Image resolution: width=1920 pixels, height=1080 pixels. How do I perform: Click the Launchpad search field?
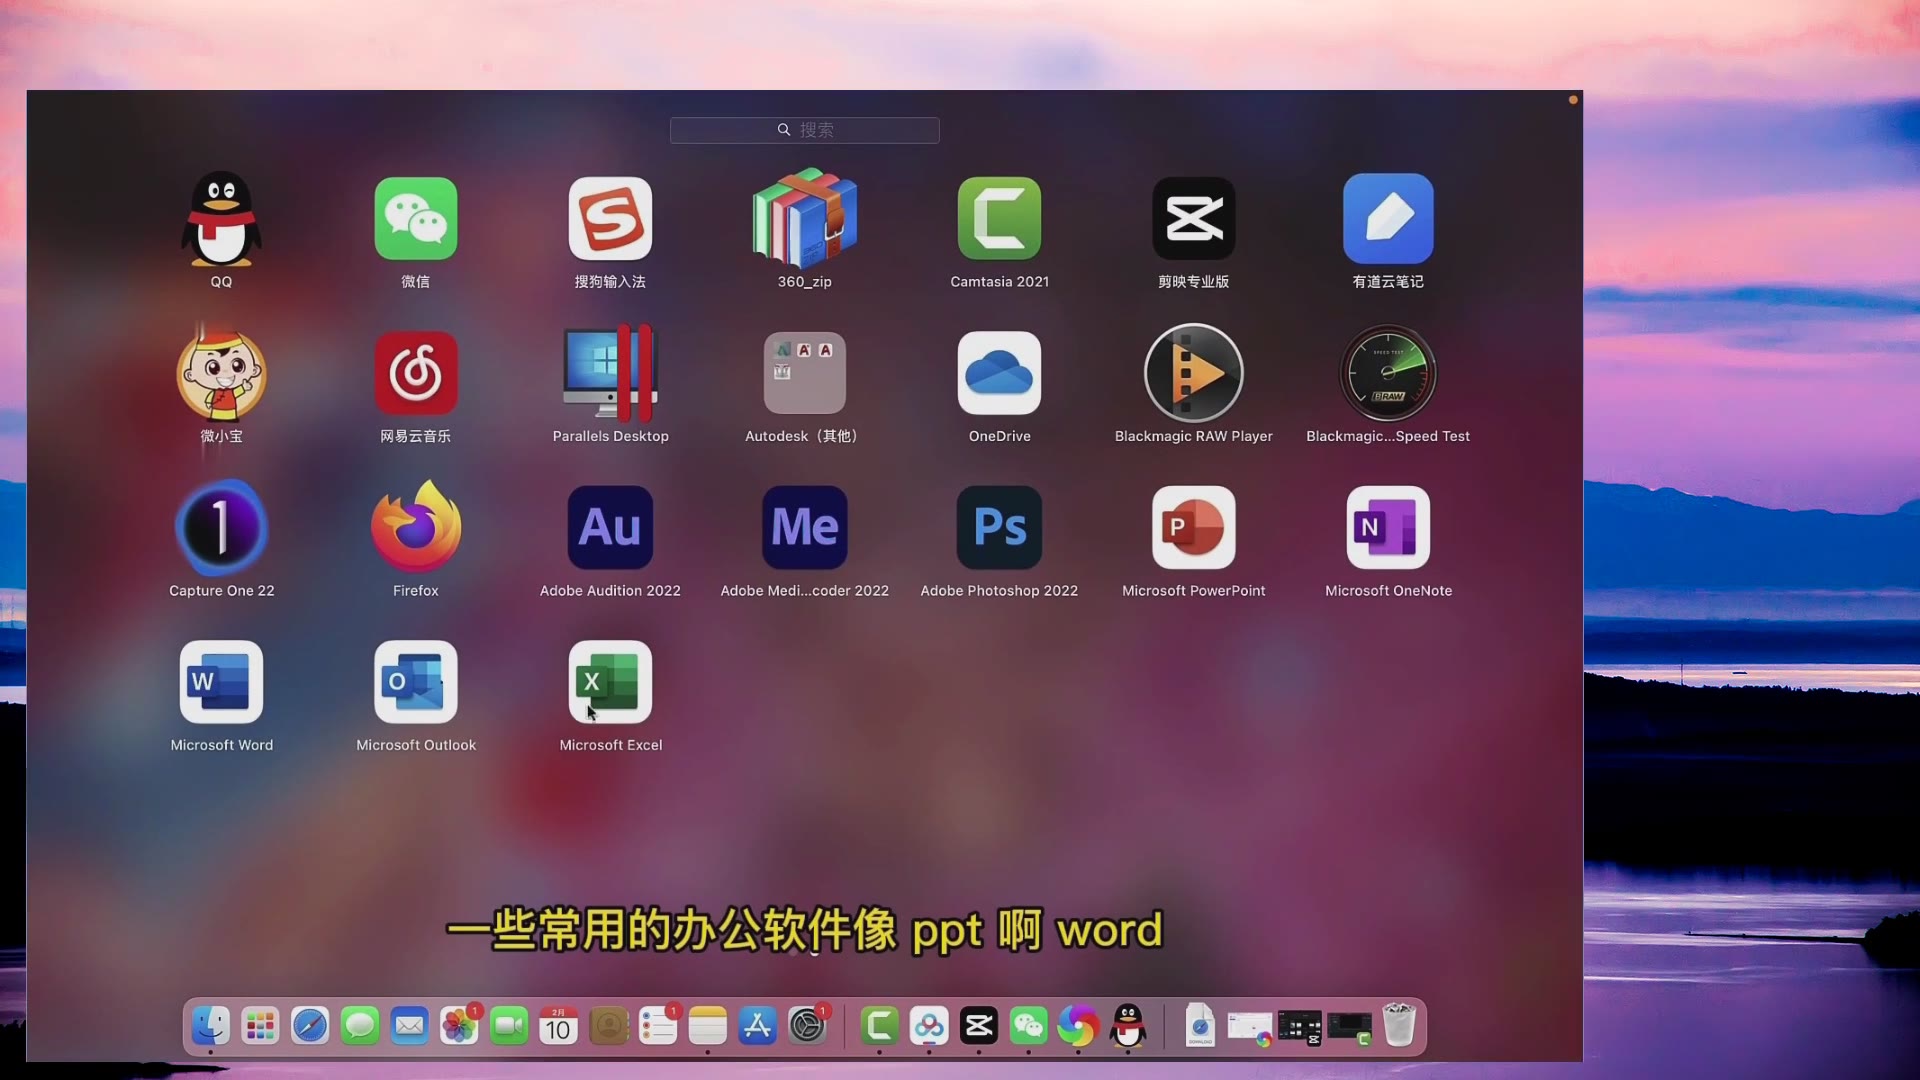[804, 130]
